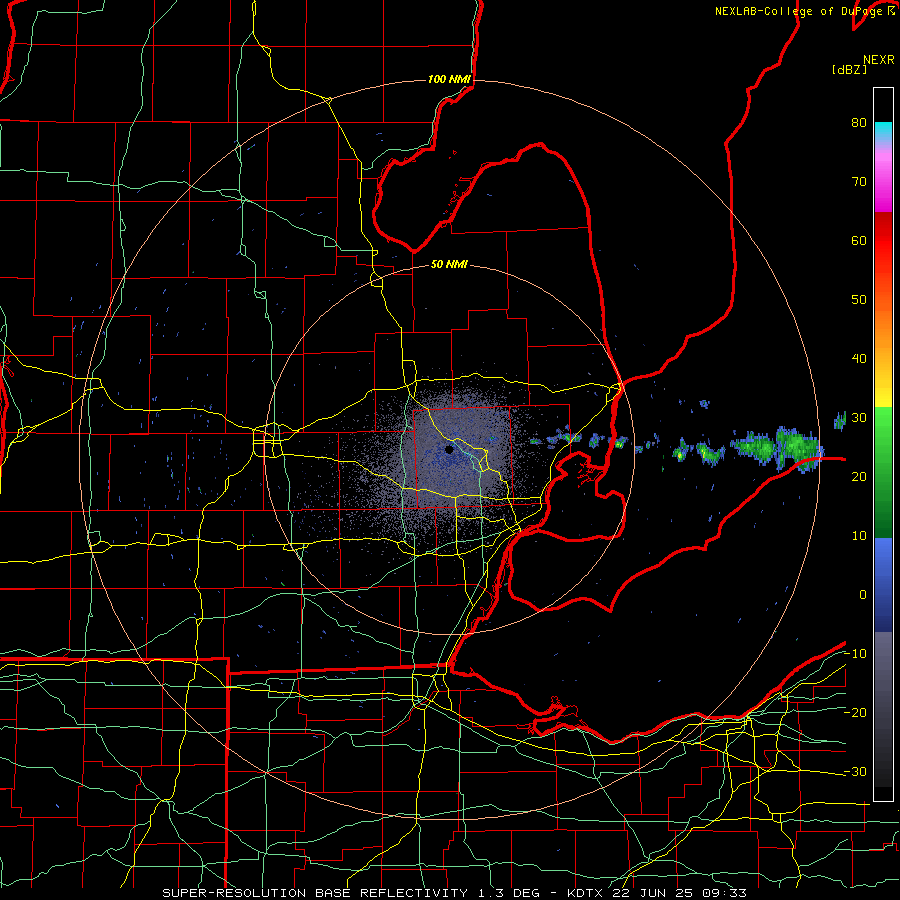Image resolution: width=900 pixels, height=900 pixels.
Task: Click the KDTX station ID in the caption
Action: tap(586, 893)
